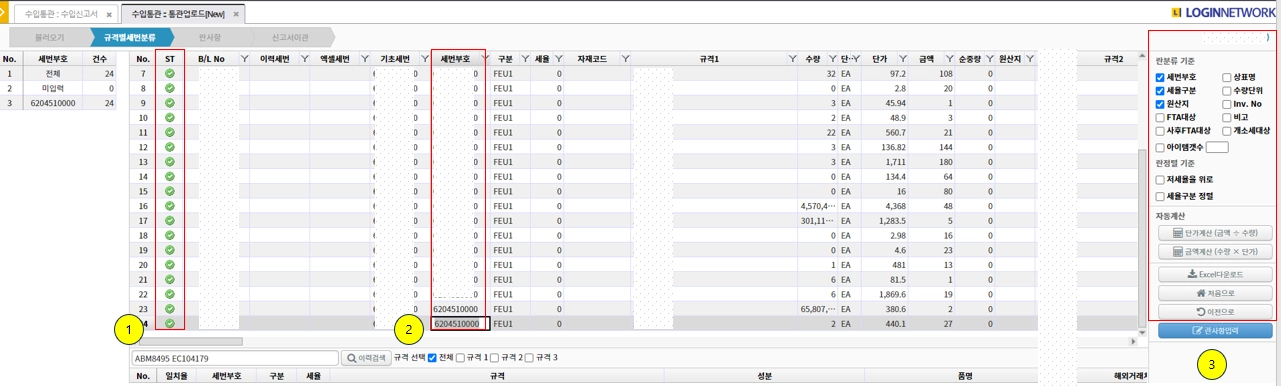Check the 개소세대상 checkbox
The image size is (1281, 386).
pos(1227,131)
